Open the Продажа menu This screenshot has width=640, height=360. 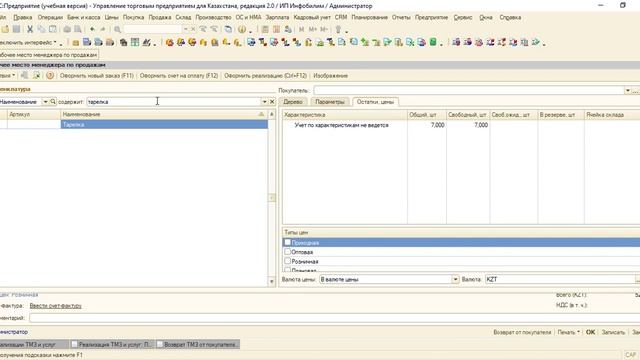point(160,18)
